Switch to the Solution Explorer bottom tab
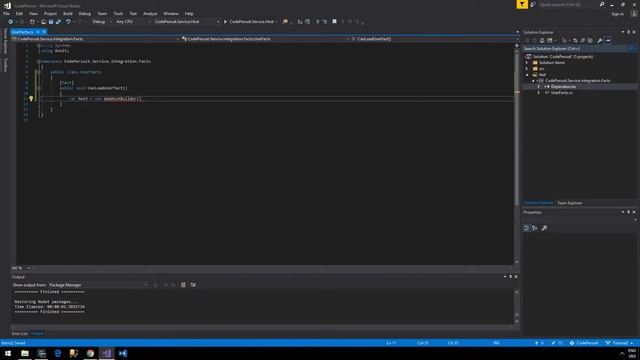 538,203
